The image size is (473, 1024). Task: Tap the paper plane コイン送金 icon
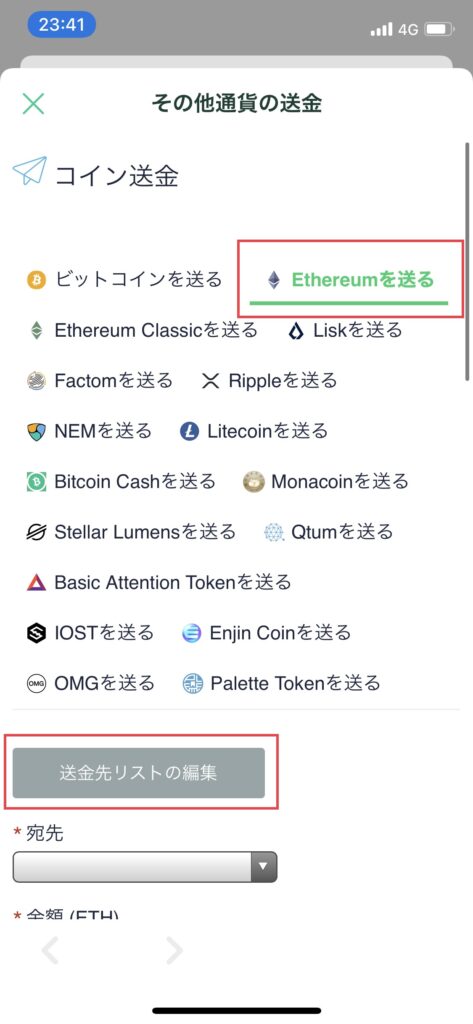29,171
